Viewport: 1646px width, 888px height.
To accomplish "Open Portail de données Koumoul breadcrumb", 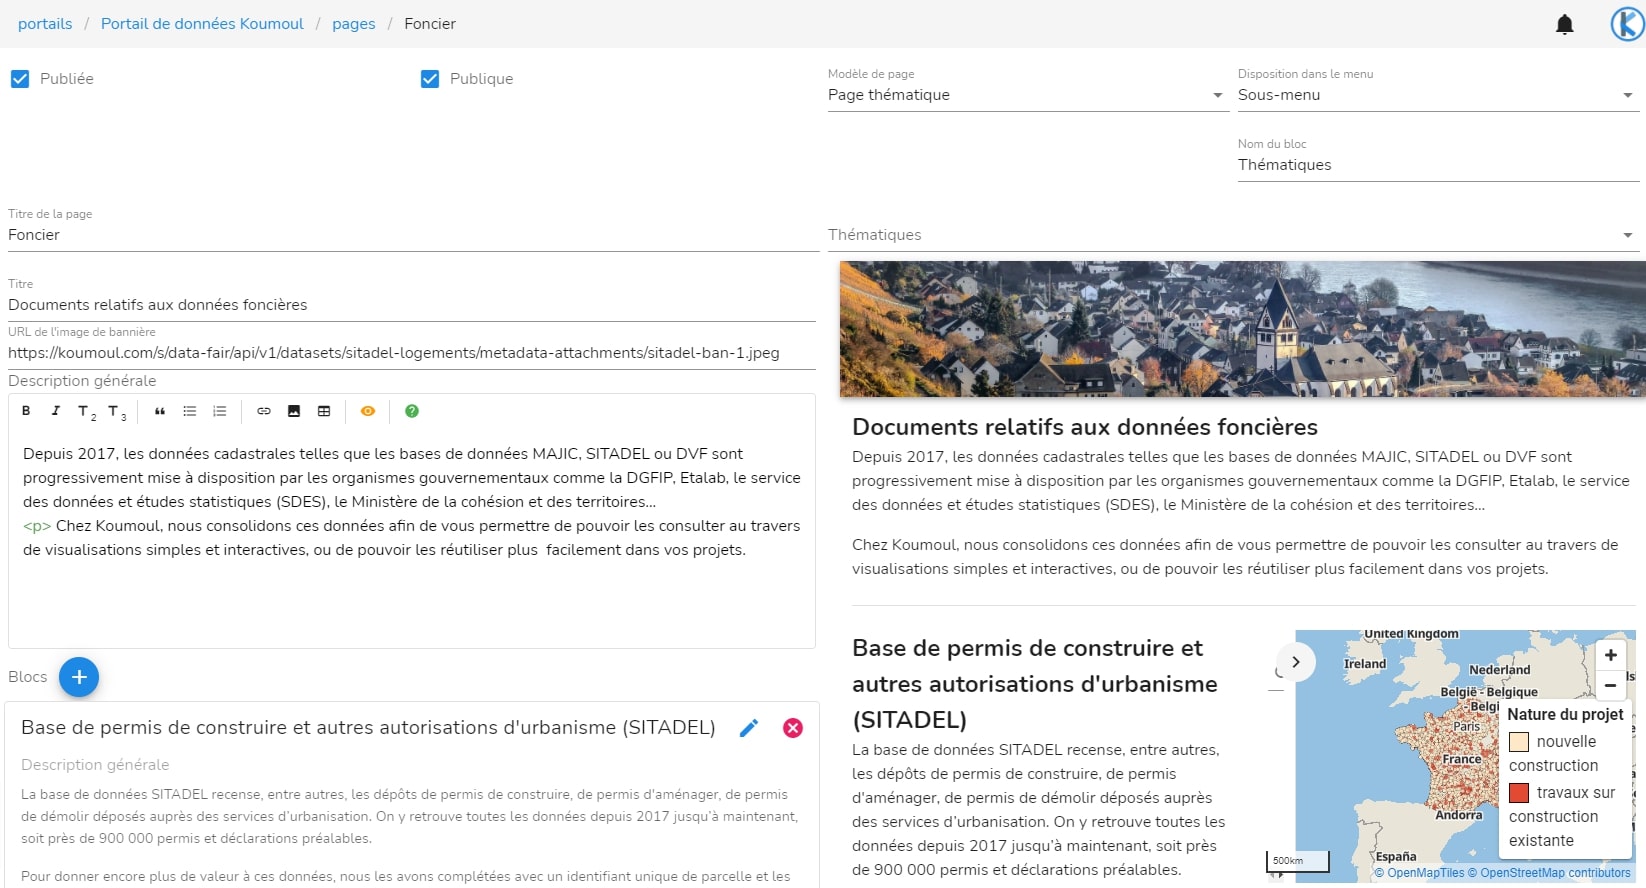I will 202,24.
